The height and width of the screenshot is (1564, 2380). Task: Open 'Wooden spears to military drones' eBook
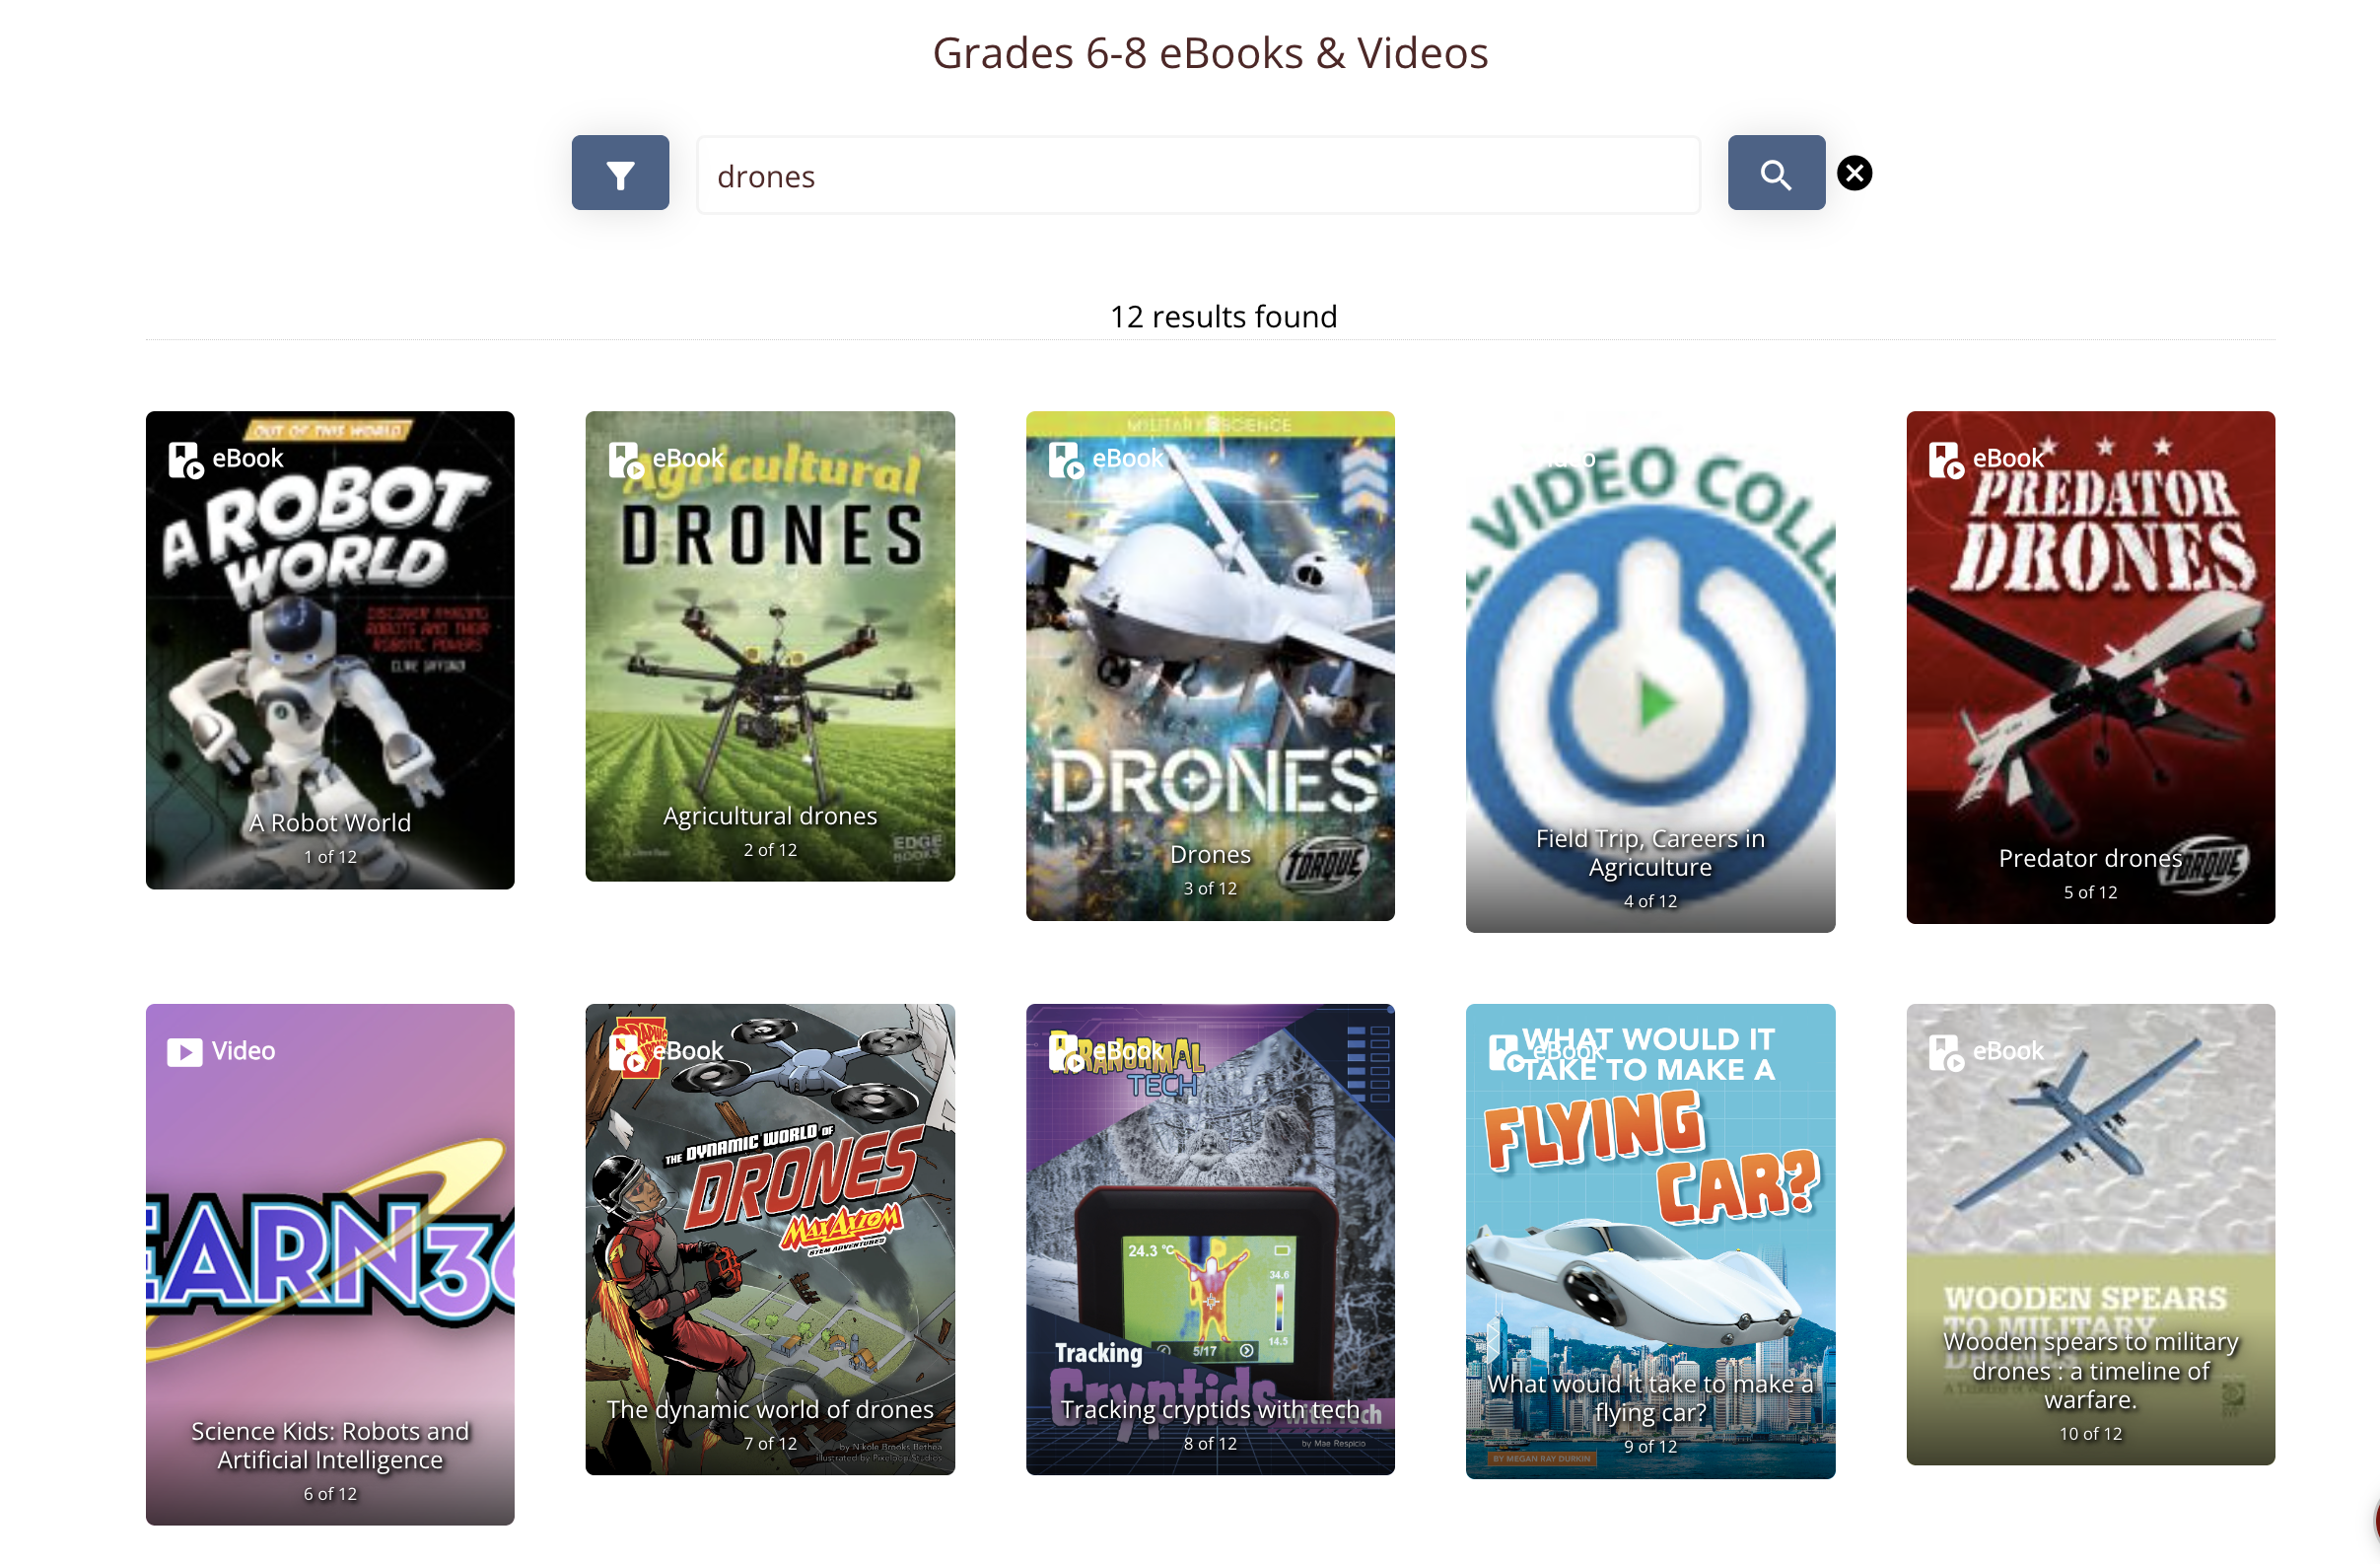coord(2090,1234)
